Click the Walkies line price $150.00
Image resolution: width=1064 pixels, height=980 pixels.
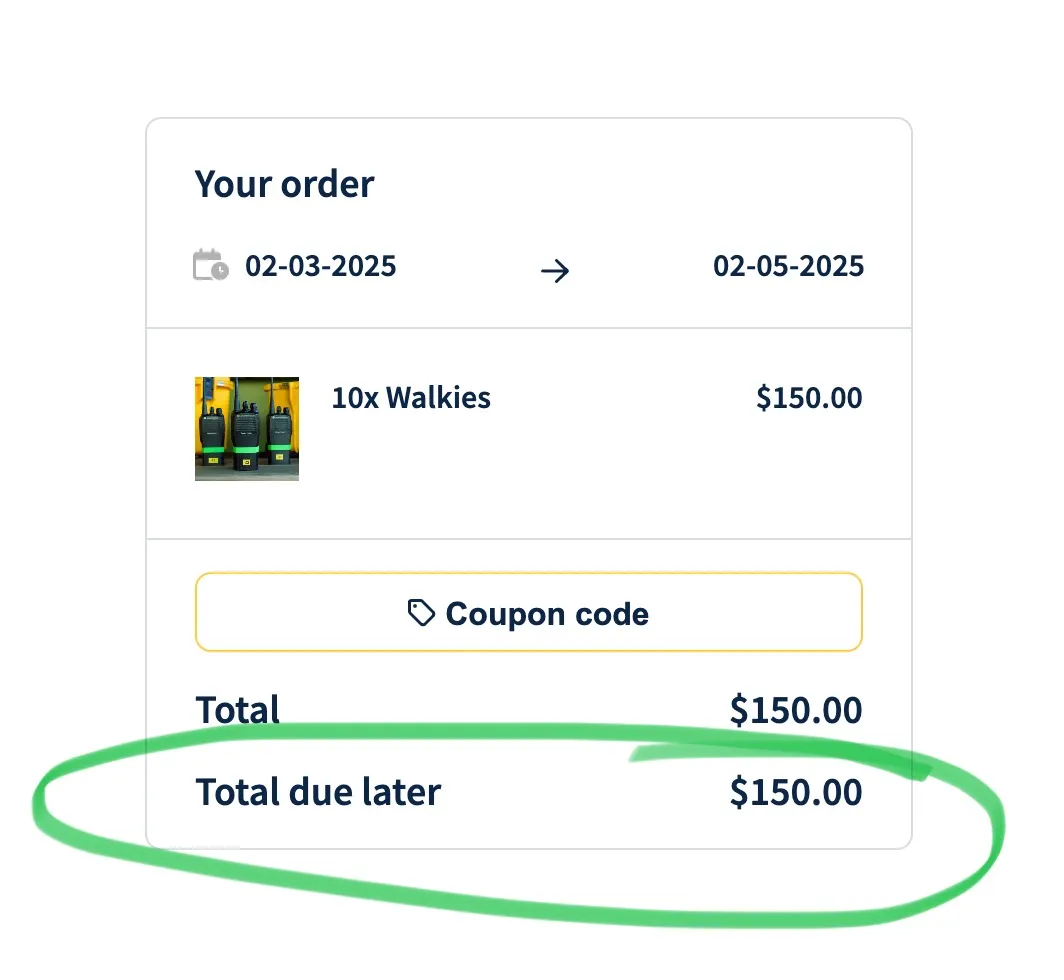[x=809, y=398]
